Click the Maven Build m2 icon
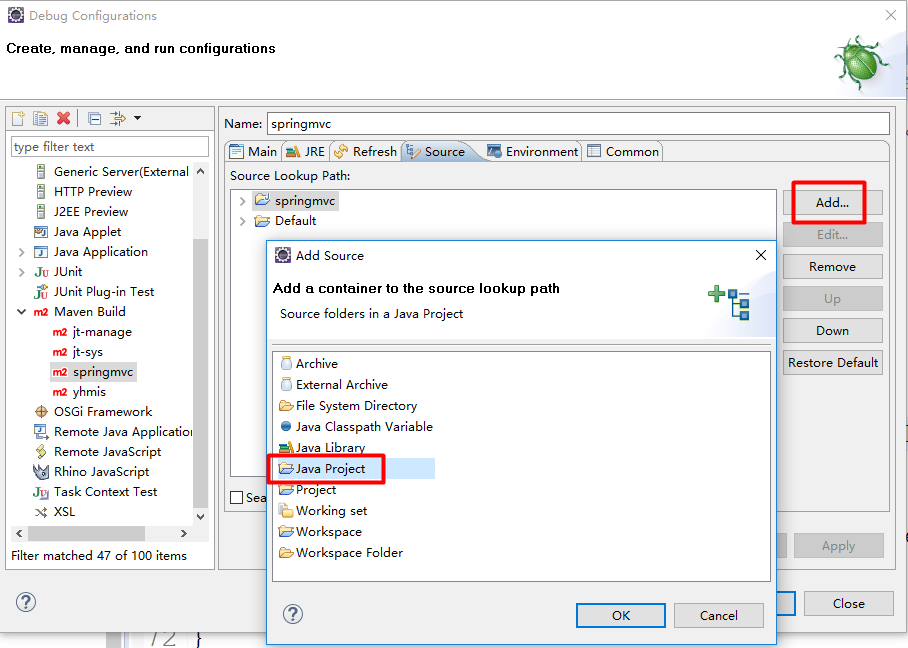Image resolution: width=908 pixels, height=648 pixels. 41,312
